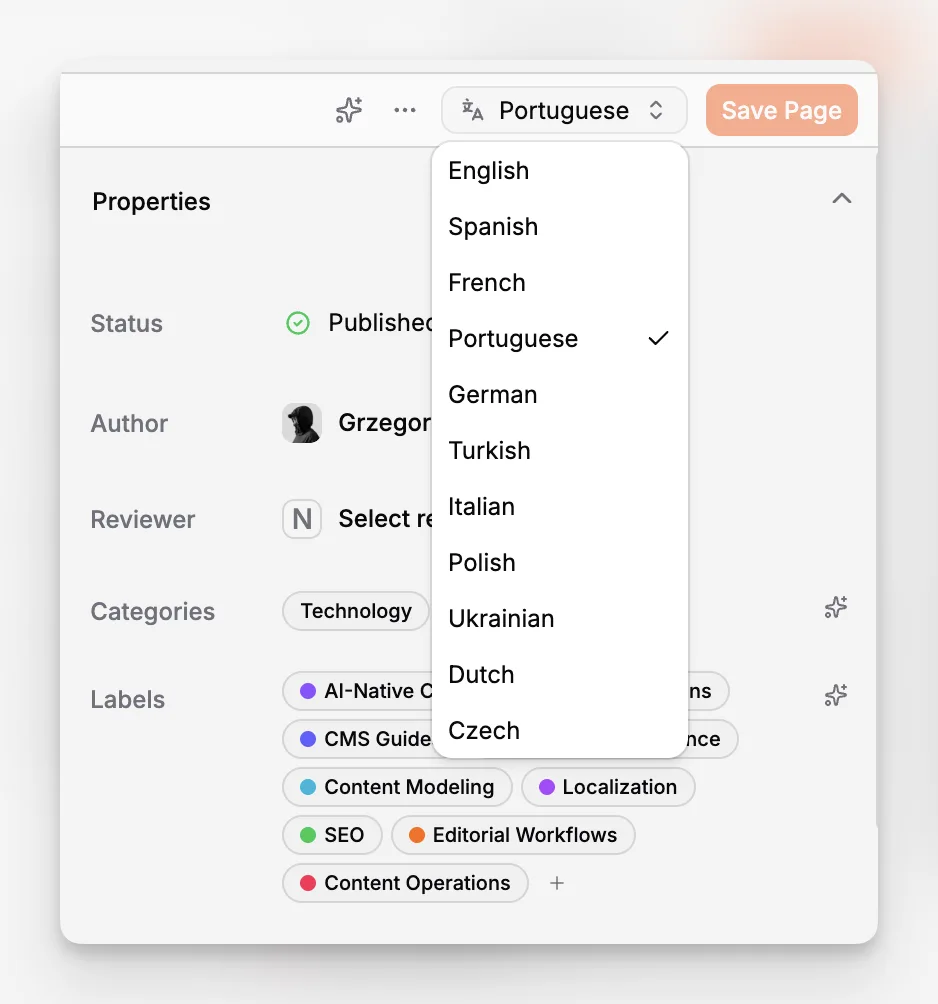Select Ukrainian from language list

pos(560,619)
